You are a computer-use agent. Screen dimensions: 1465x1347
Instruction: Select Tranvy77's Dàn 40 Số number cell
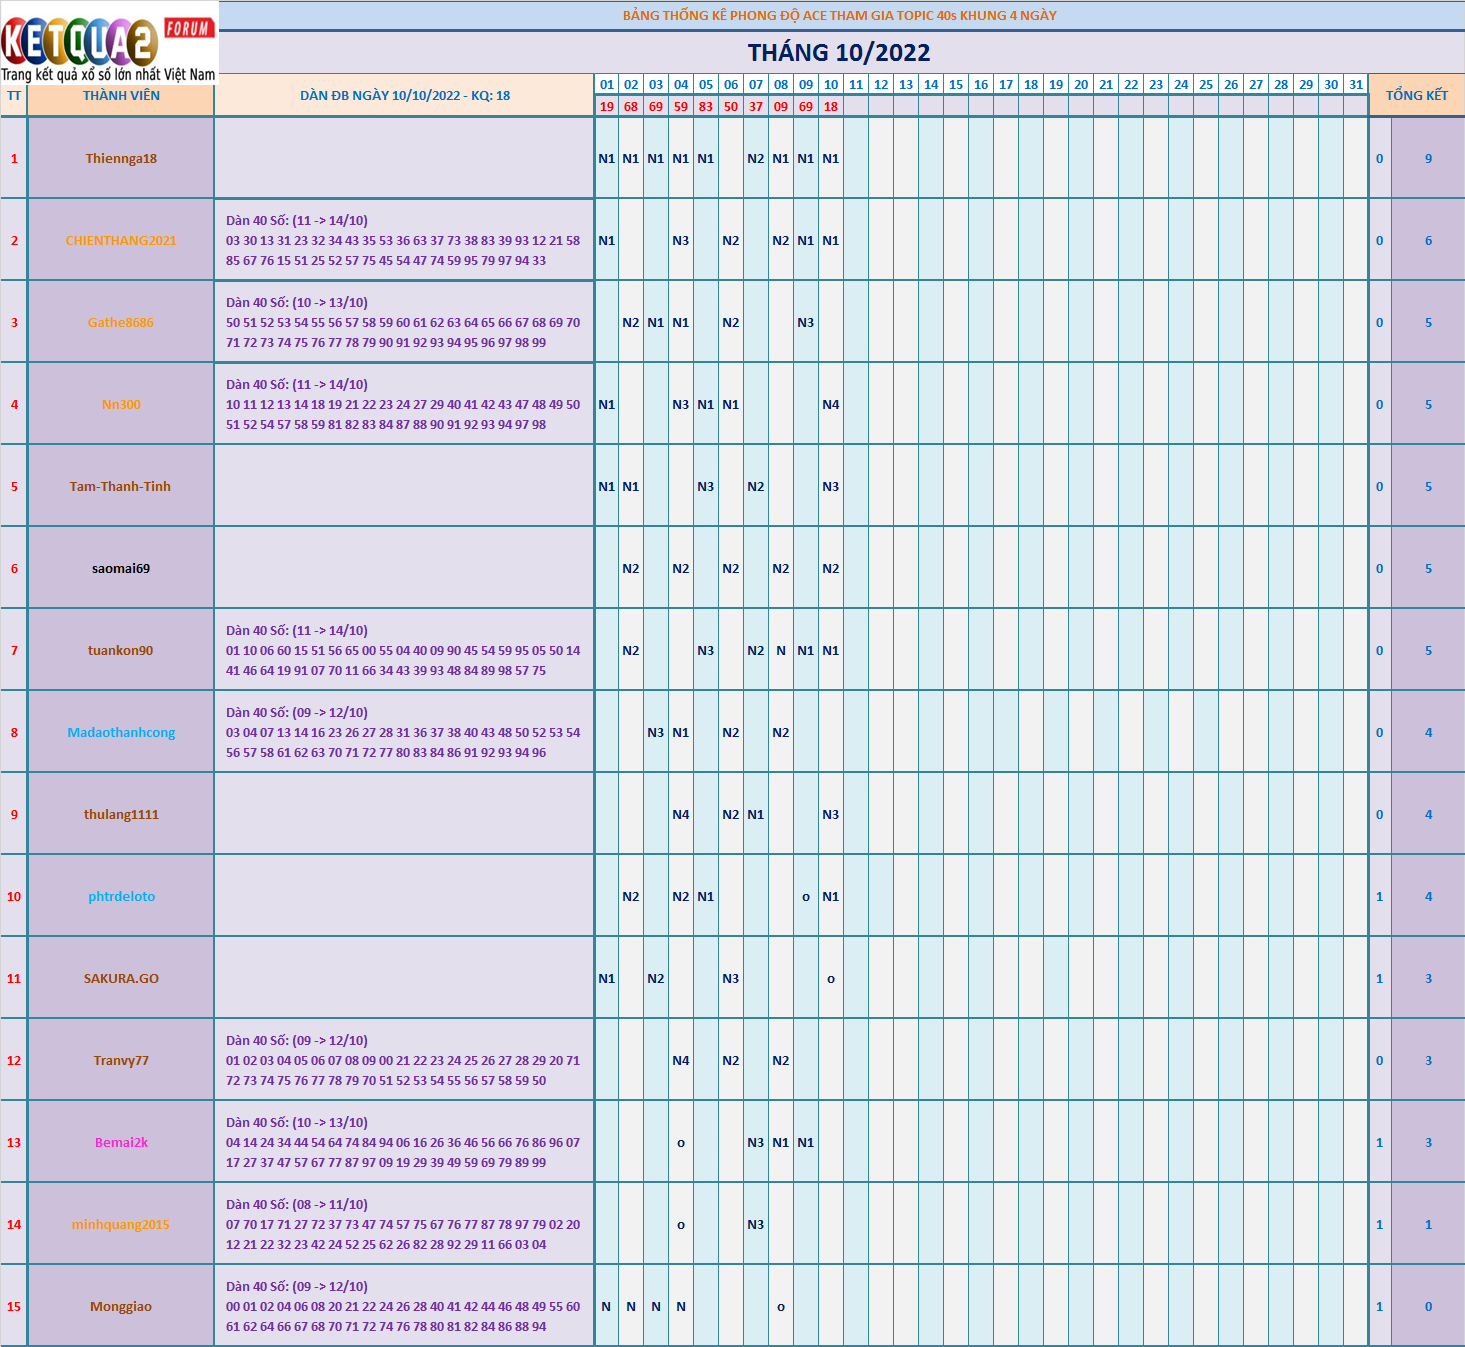(x=403, y=1061)
